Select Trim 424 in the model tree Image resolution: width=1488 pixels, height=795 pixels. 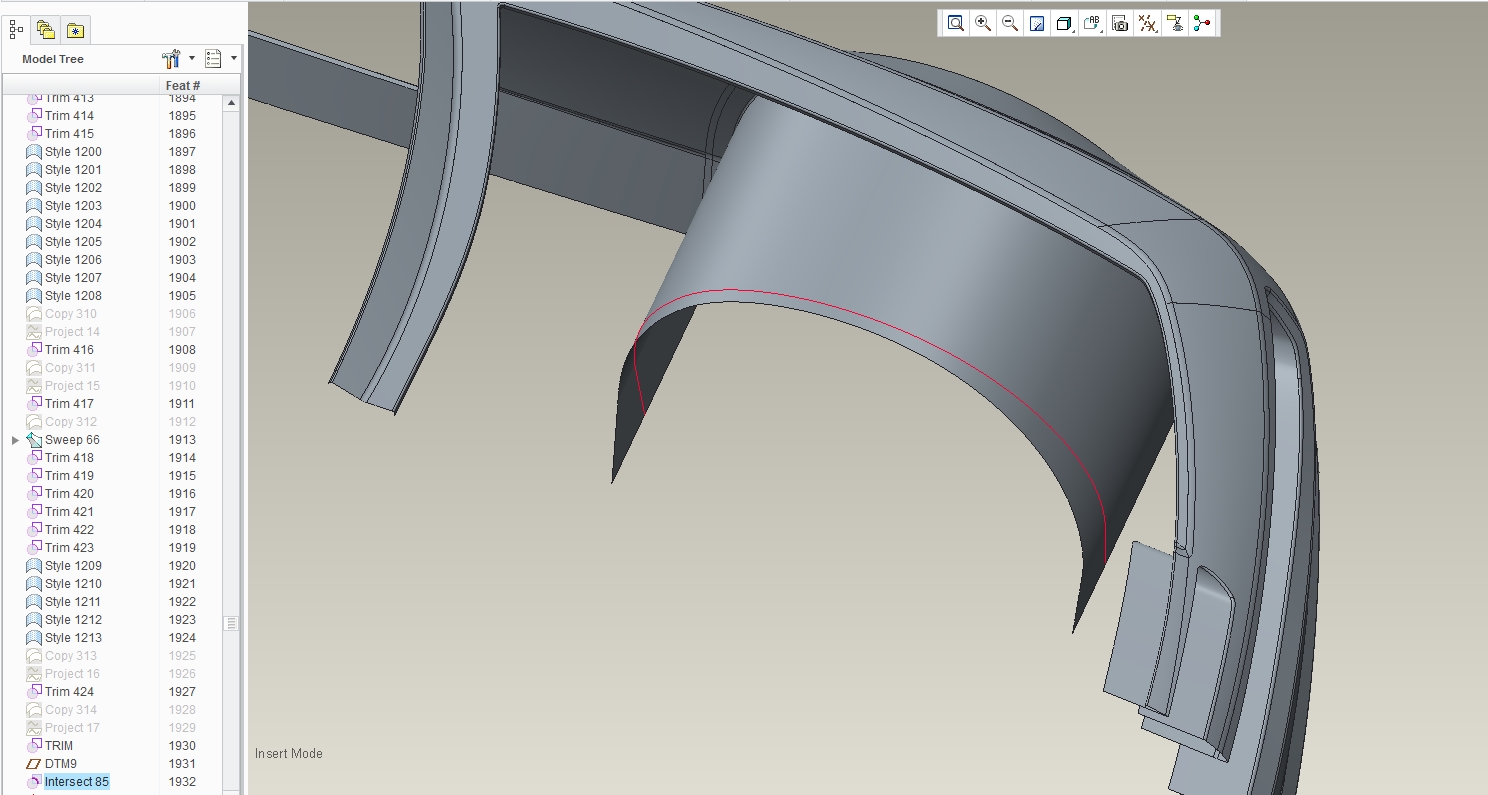tap(69, 692)
